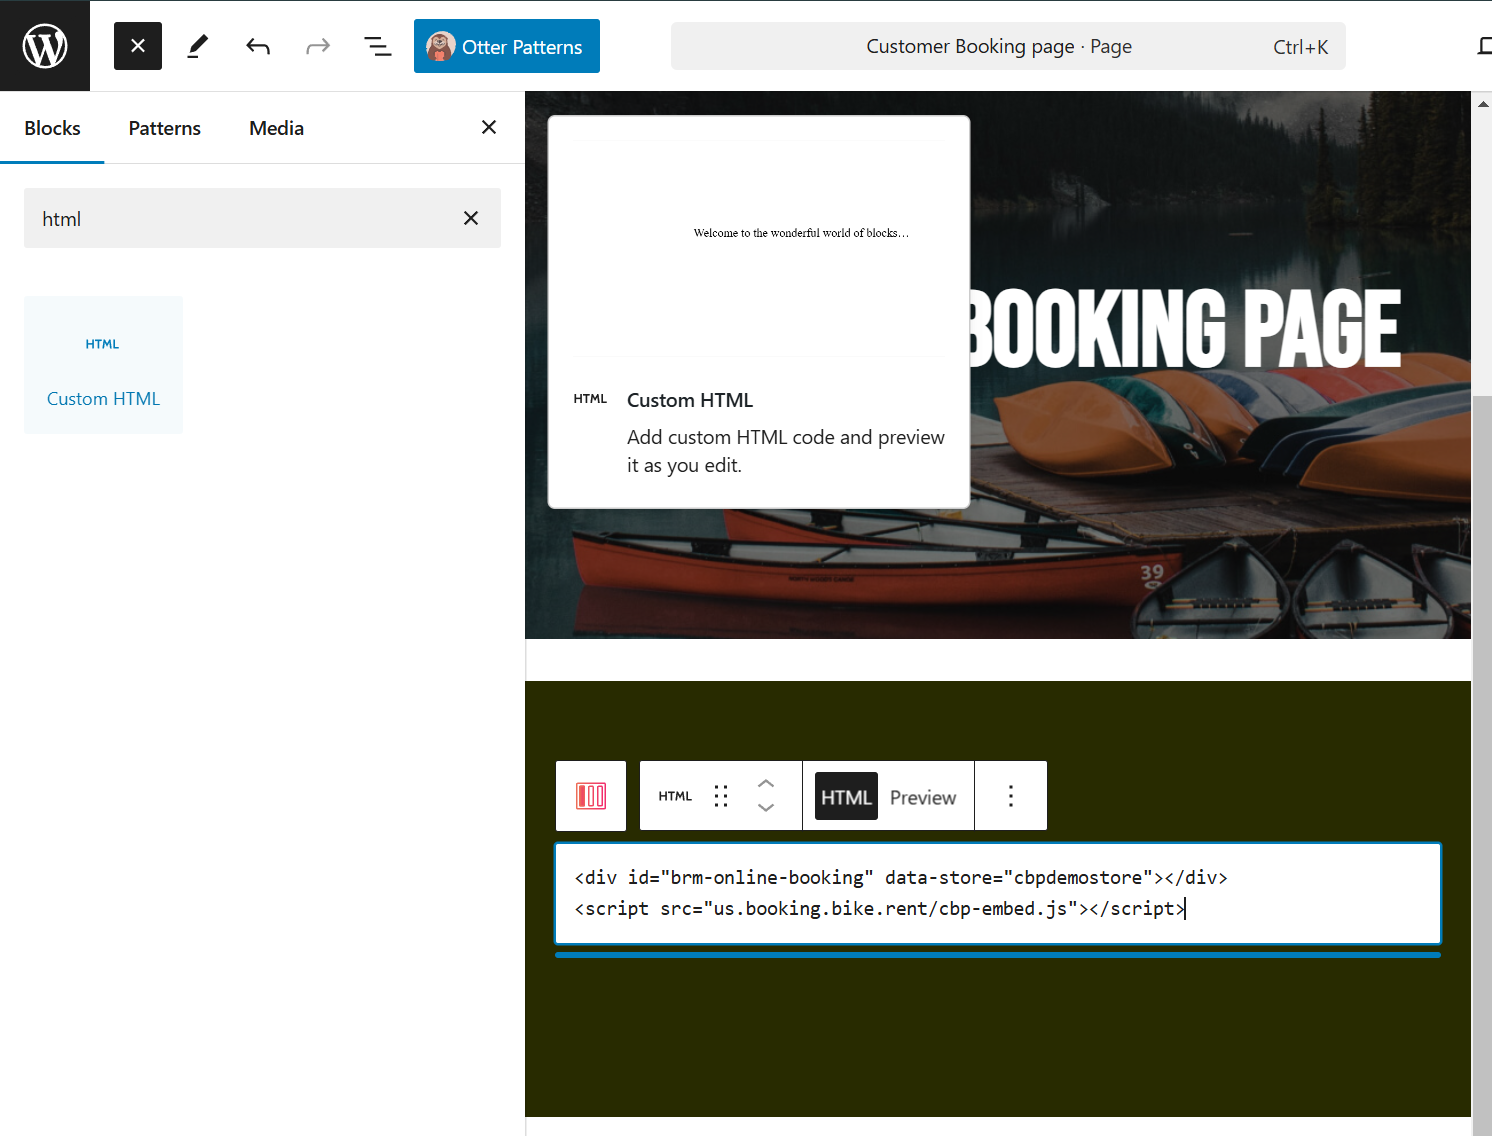Place cursor in the HTML code textarea
This screenshot has height=1136, width=1492.
998,893
